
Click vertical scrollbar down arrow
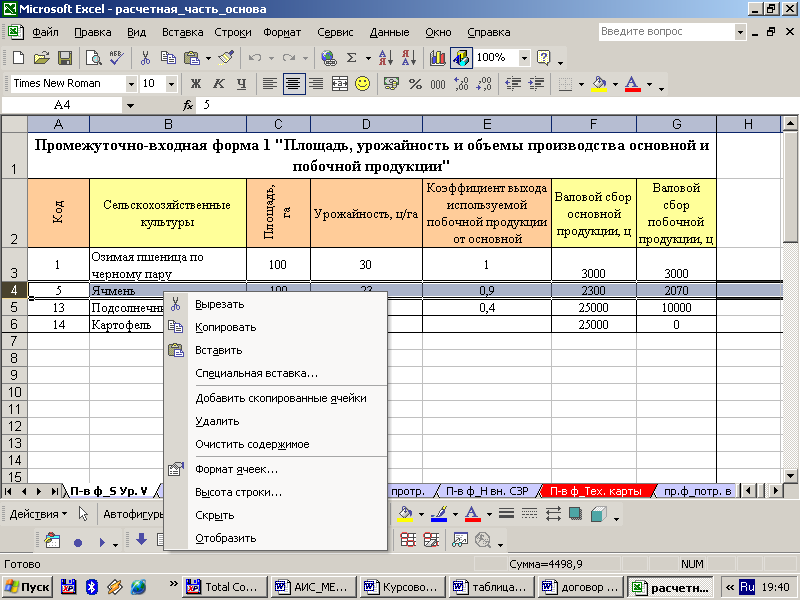tap(790, 476)
